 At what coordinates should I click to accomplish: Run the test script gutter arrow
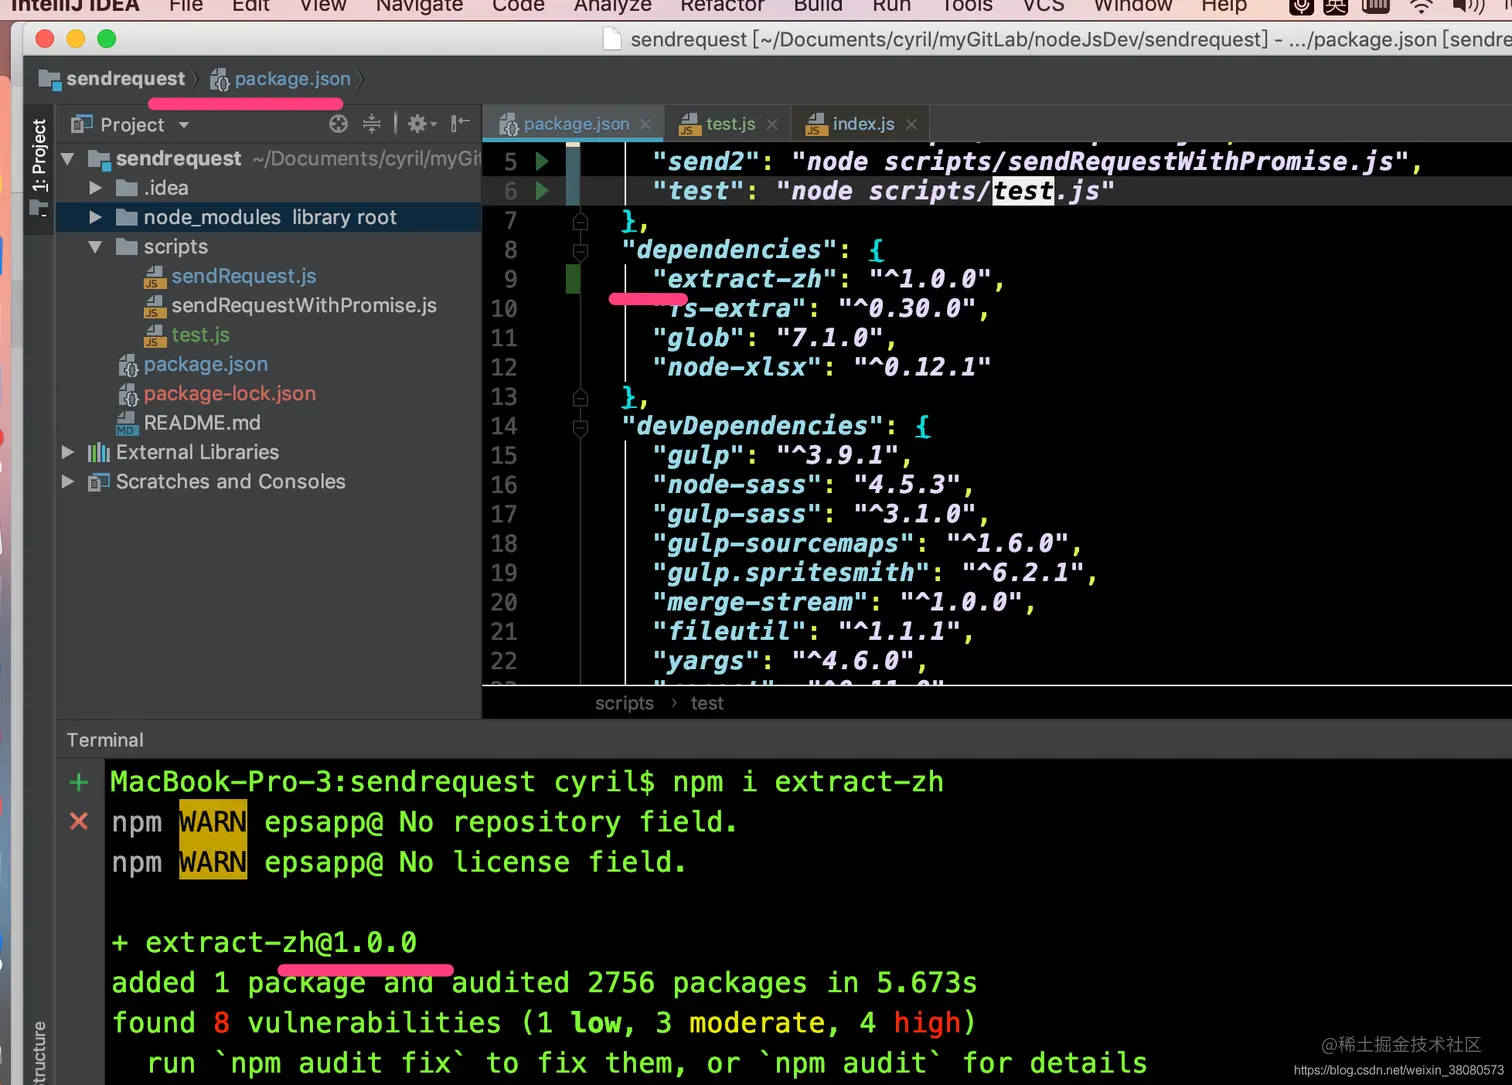542,190
